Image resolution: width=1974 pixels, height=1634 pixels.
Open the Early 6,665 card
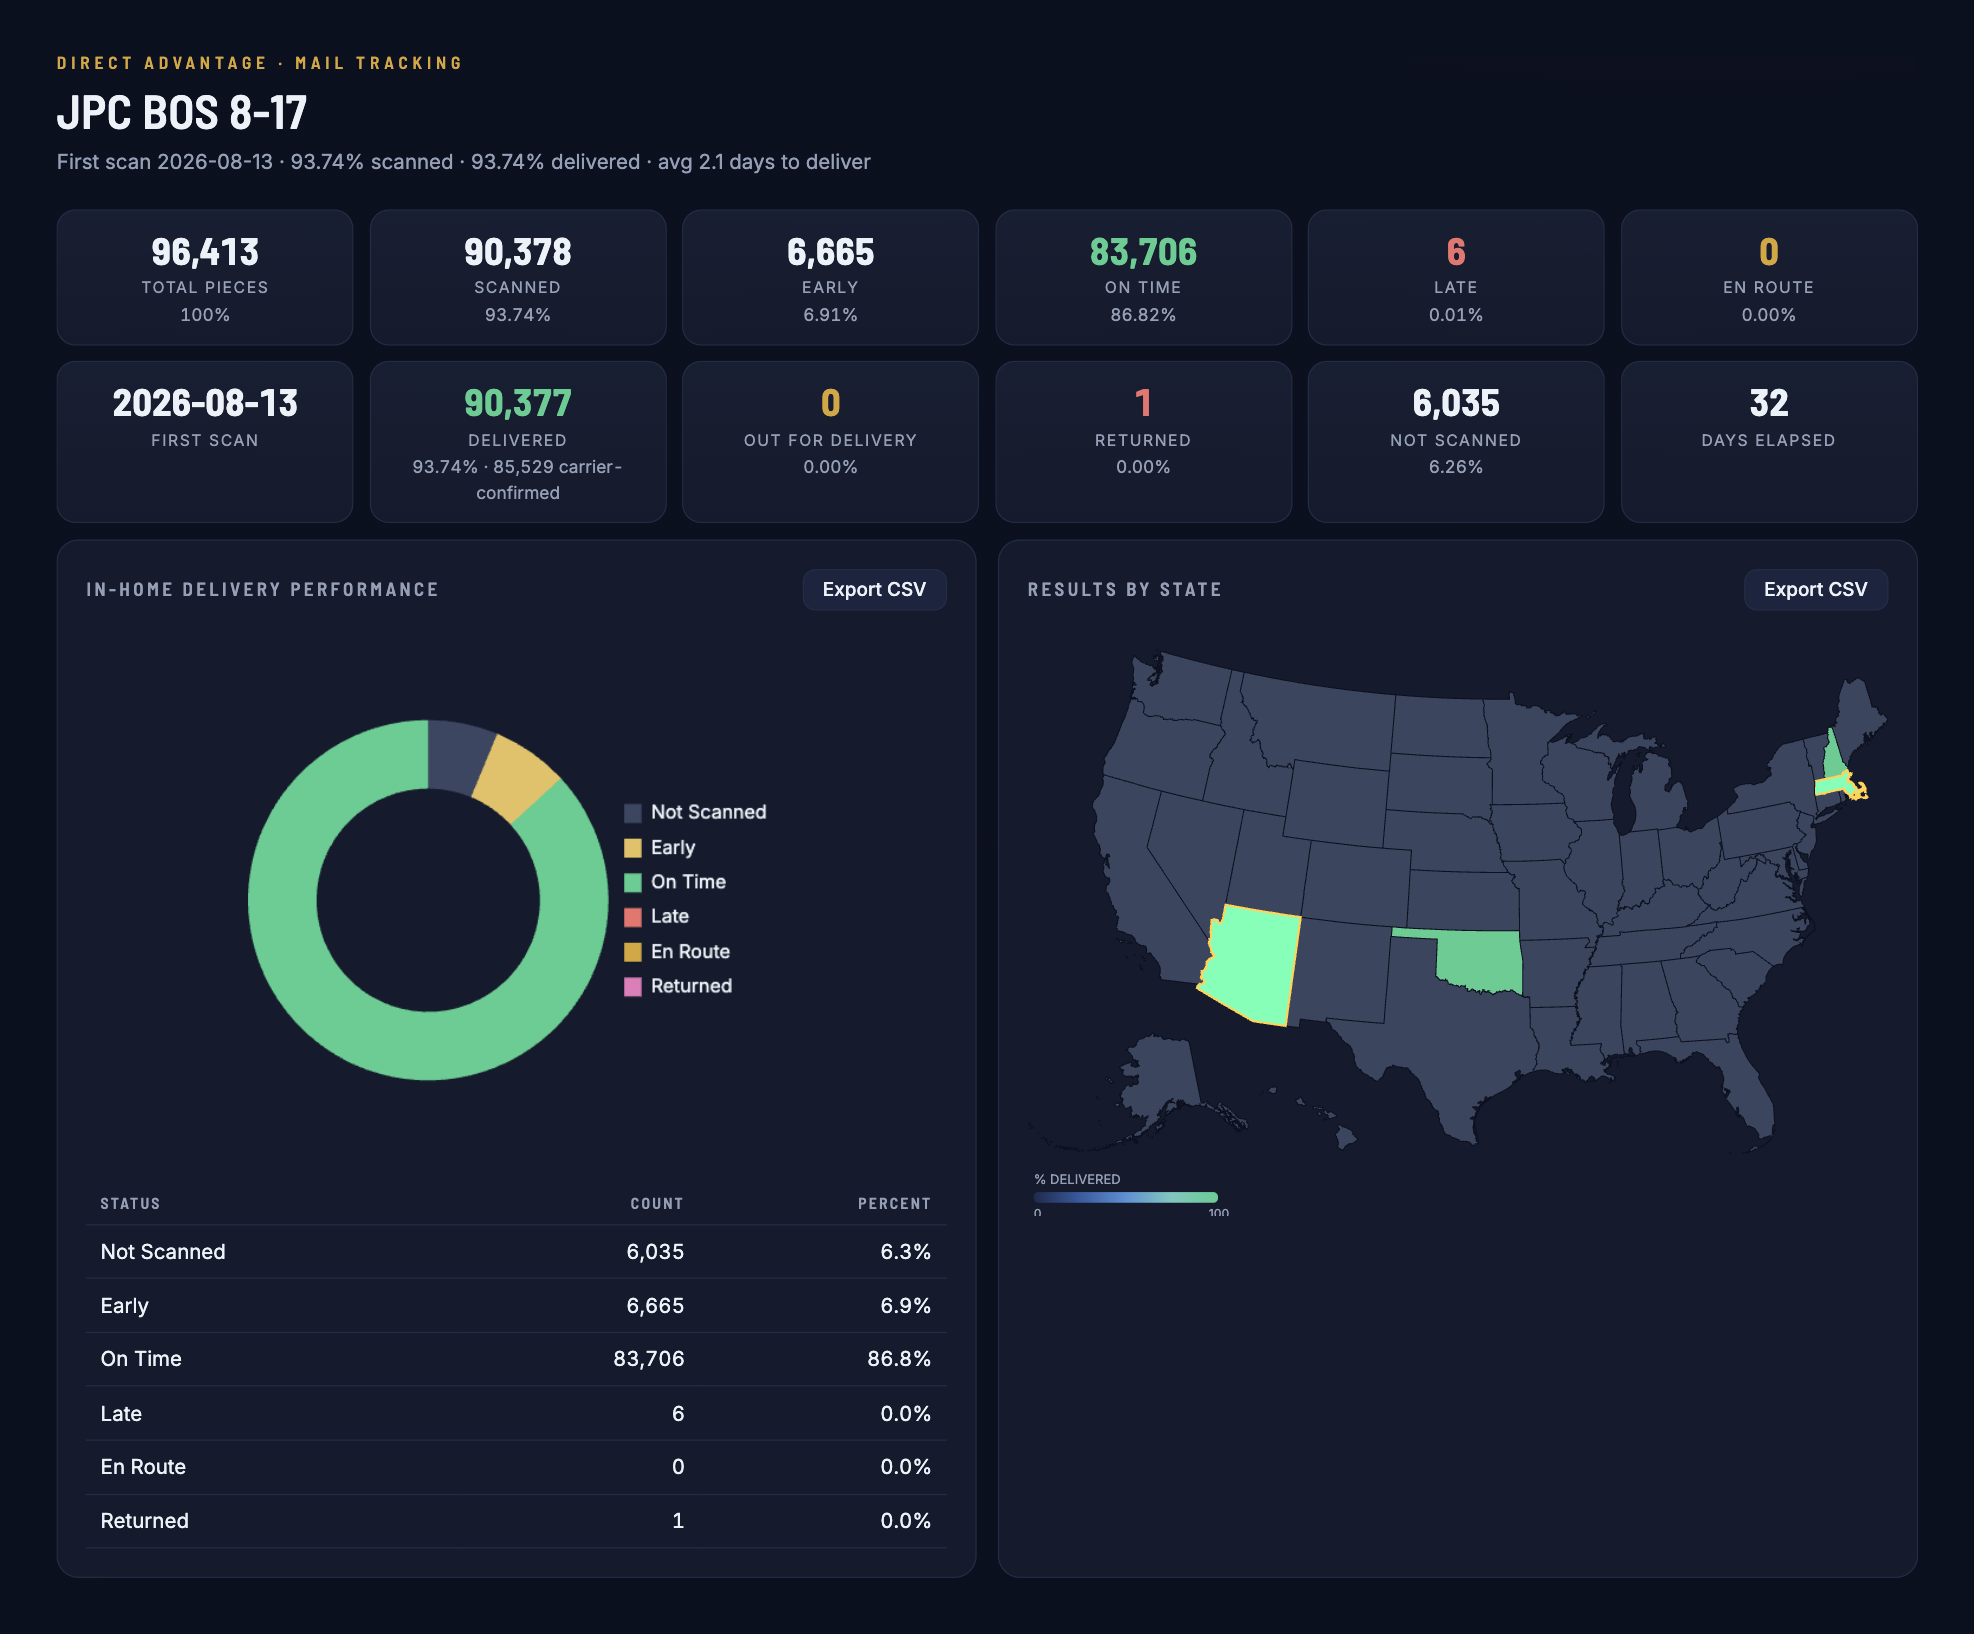point(830,277)
